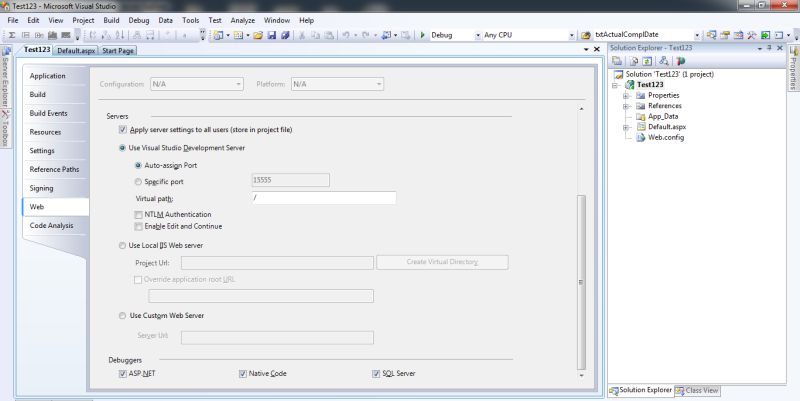Click Solution Explorer's Properties icon
The height and width of the screenshot is (401, 800).
(617, 61)
